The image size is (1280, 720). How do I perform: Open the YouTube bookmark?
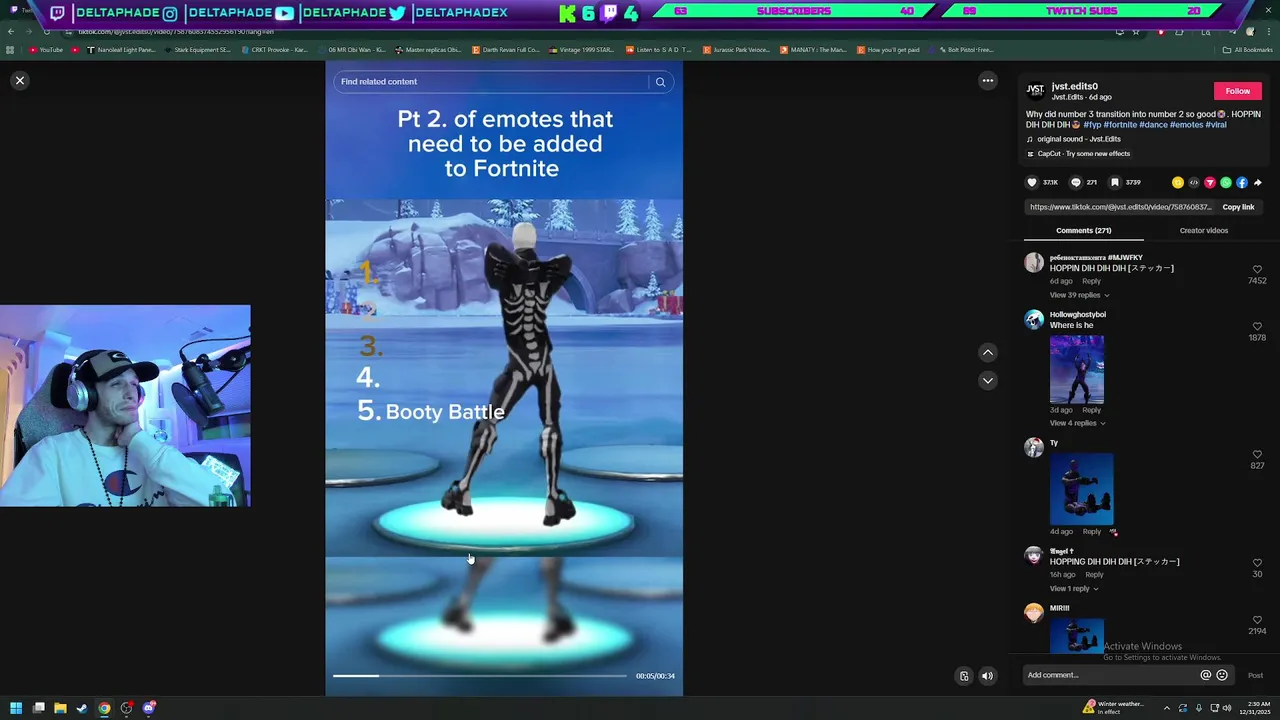(47, 49)
